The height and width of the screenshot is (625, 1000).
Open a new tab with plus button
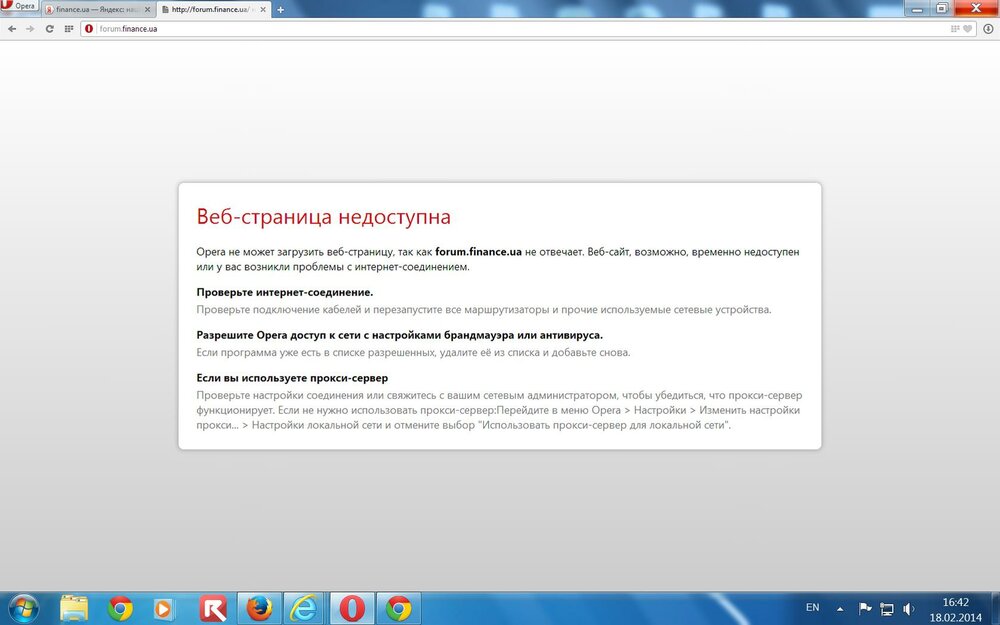pyautogui.click(x=280, y=9)
